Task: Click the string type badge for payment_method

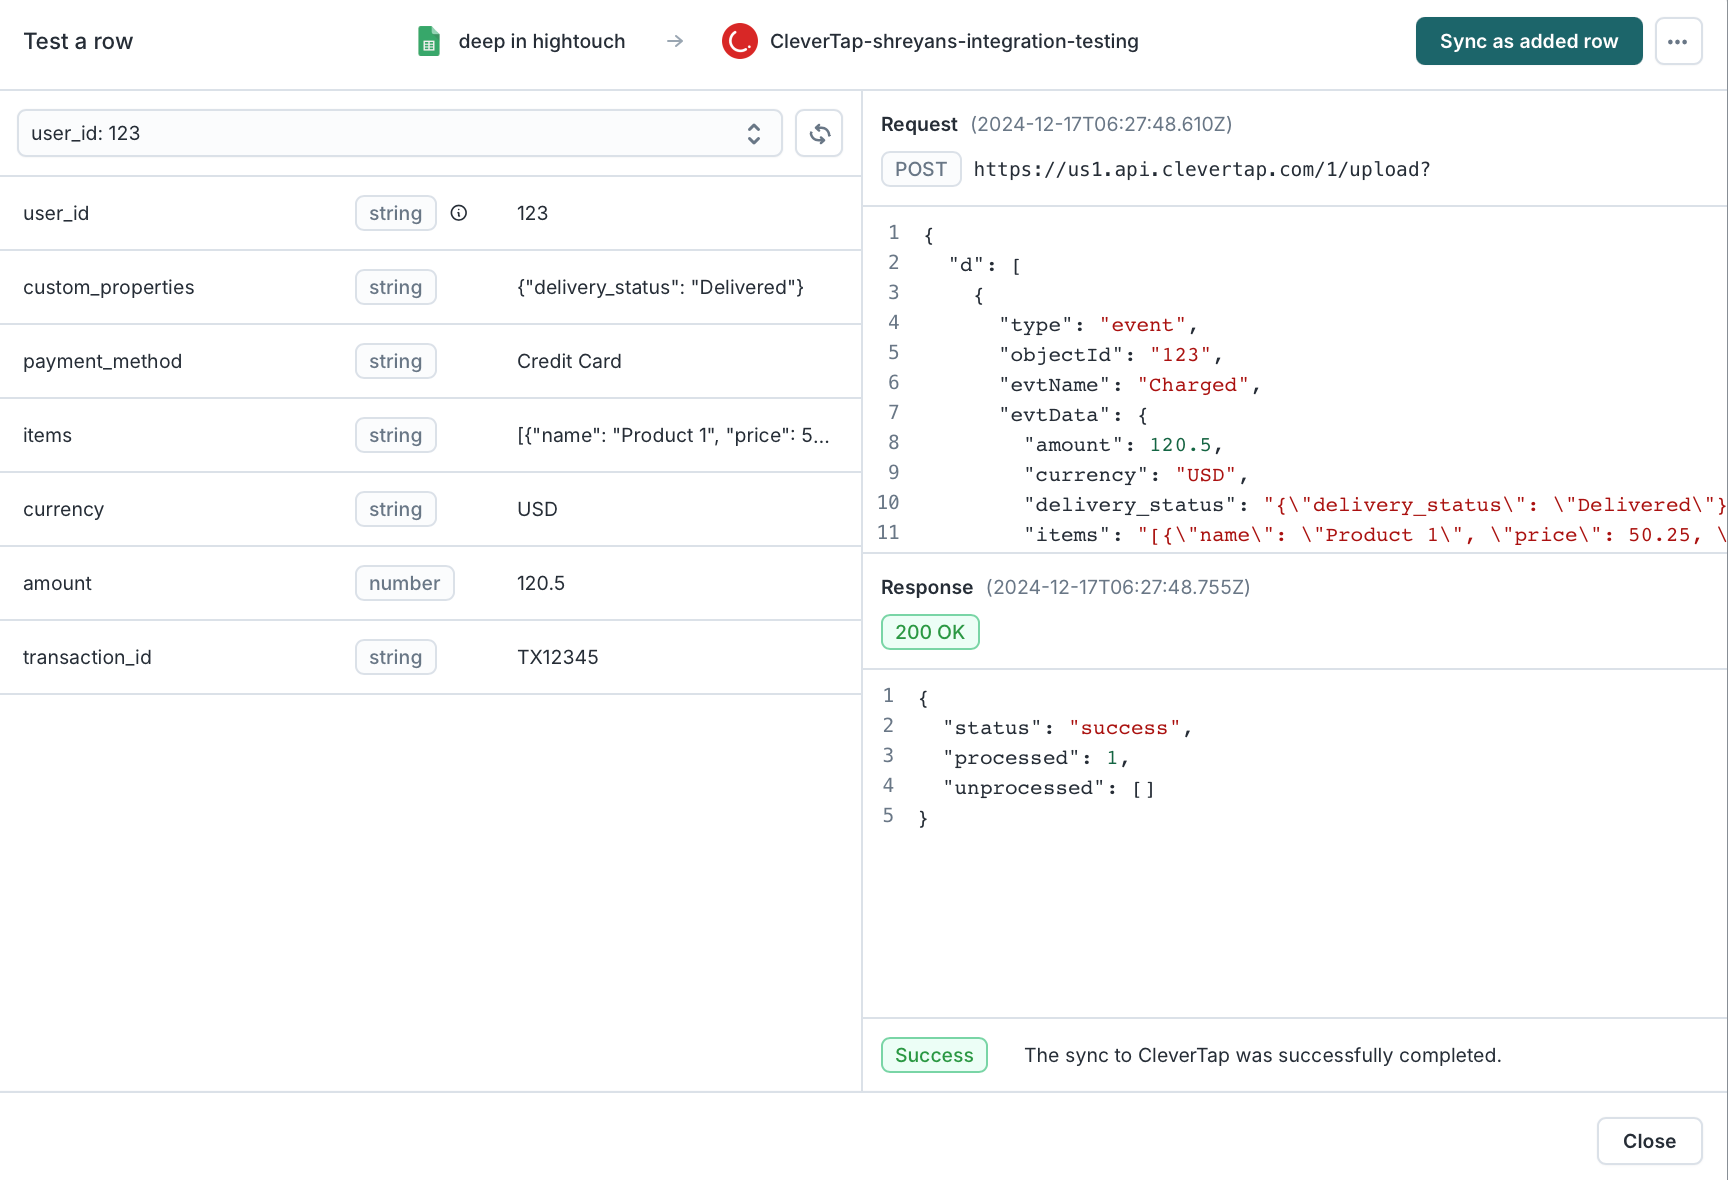Action: [396, 361]
